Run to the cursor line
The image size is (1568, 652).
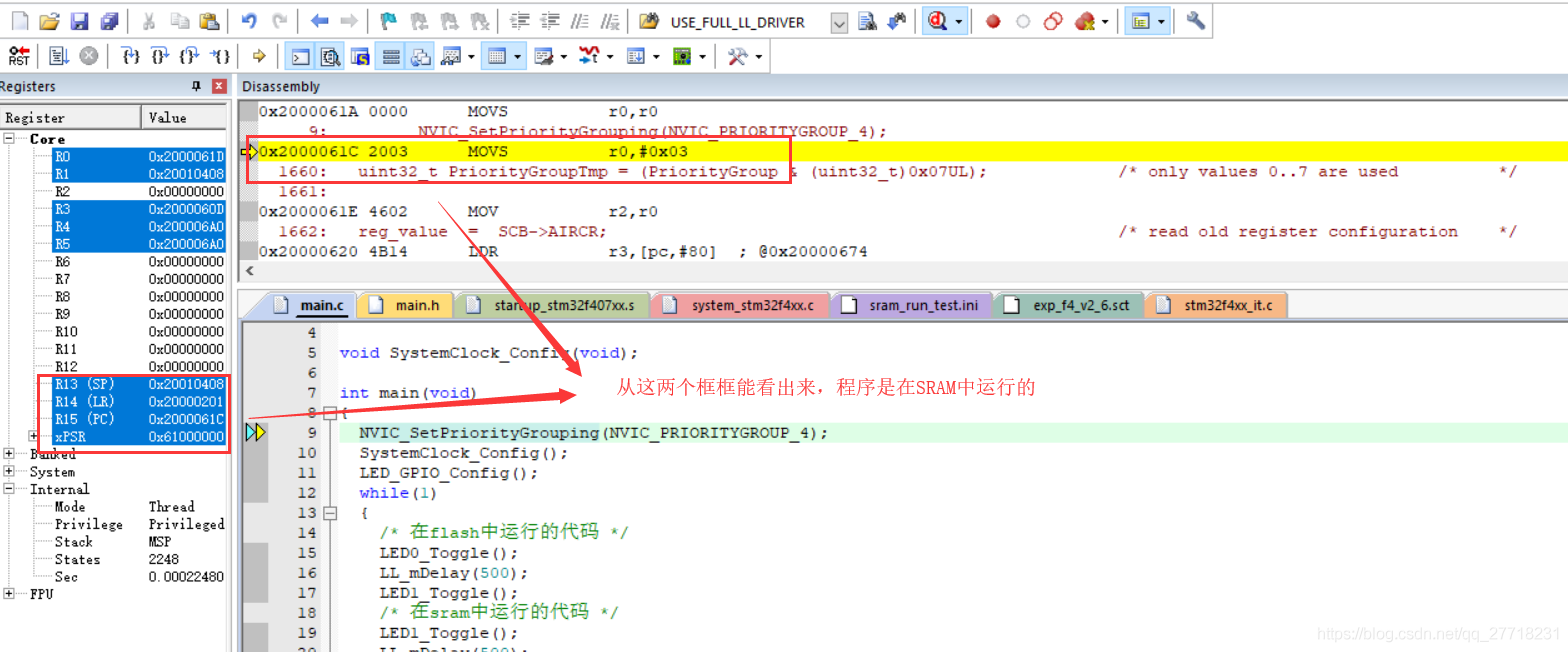point(222,56)
